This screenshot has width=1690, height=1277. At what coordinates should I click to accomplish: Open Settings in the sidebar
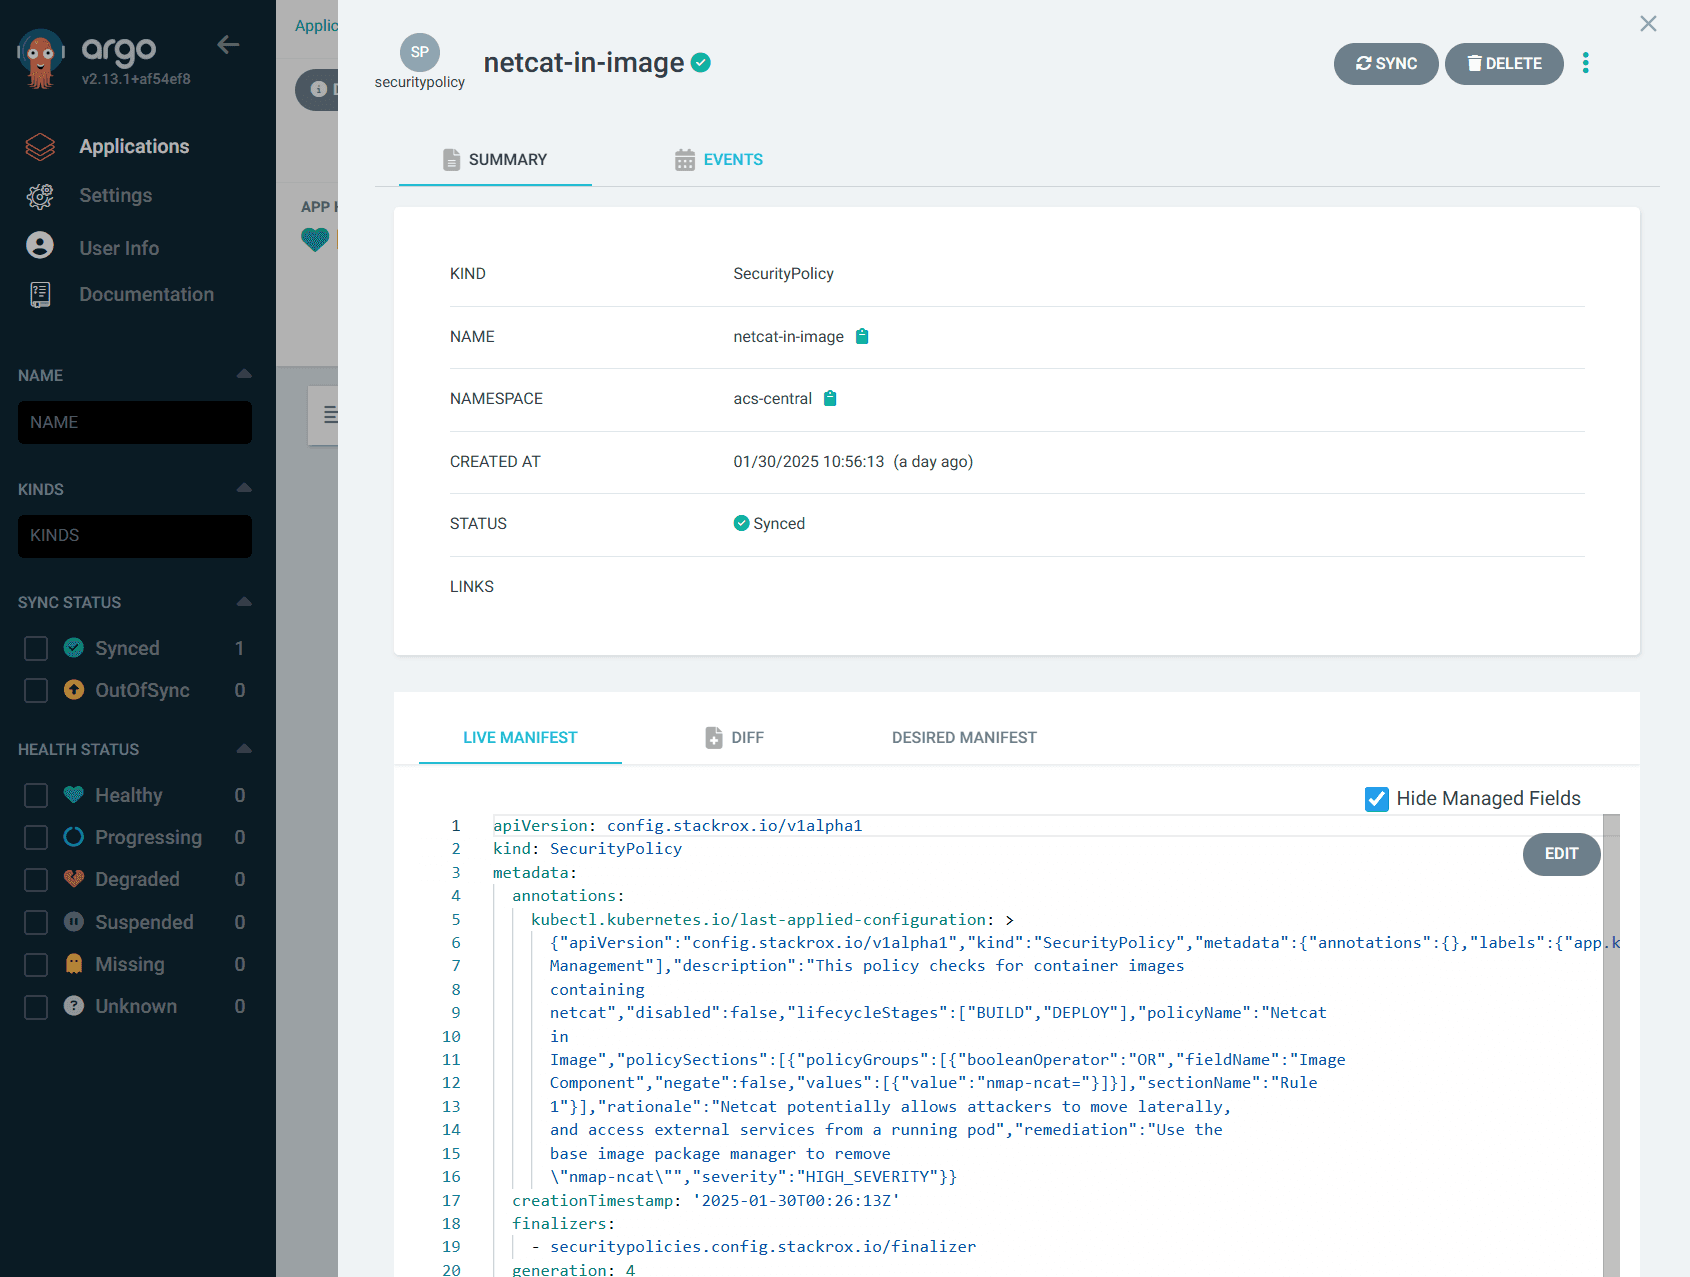click(x=116, y=196)
